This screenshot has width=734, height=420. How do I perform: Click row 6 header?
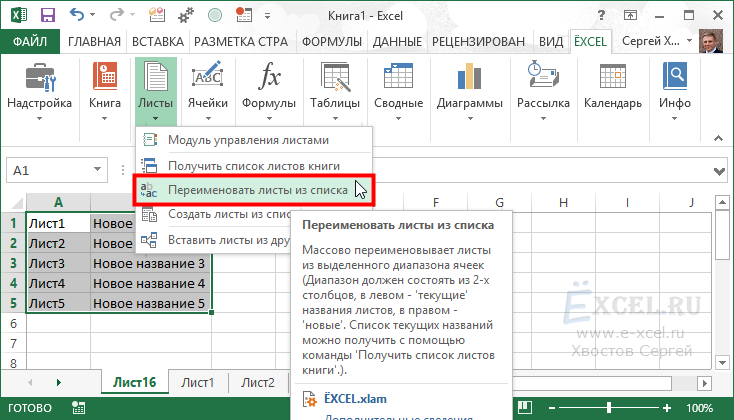click(x=13, y=324)
